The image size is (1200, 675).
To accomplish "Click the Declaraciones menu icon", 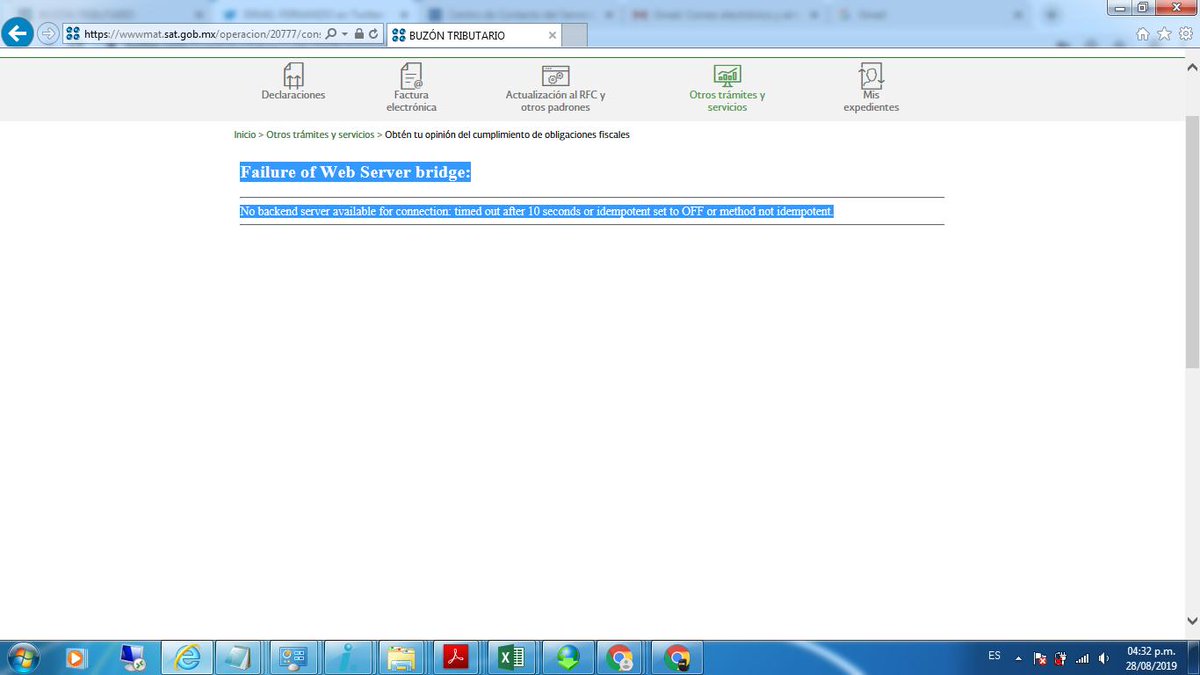I will [x=293, y=75].
